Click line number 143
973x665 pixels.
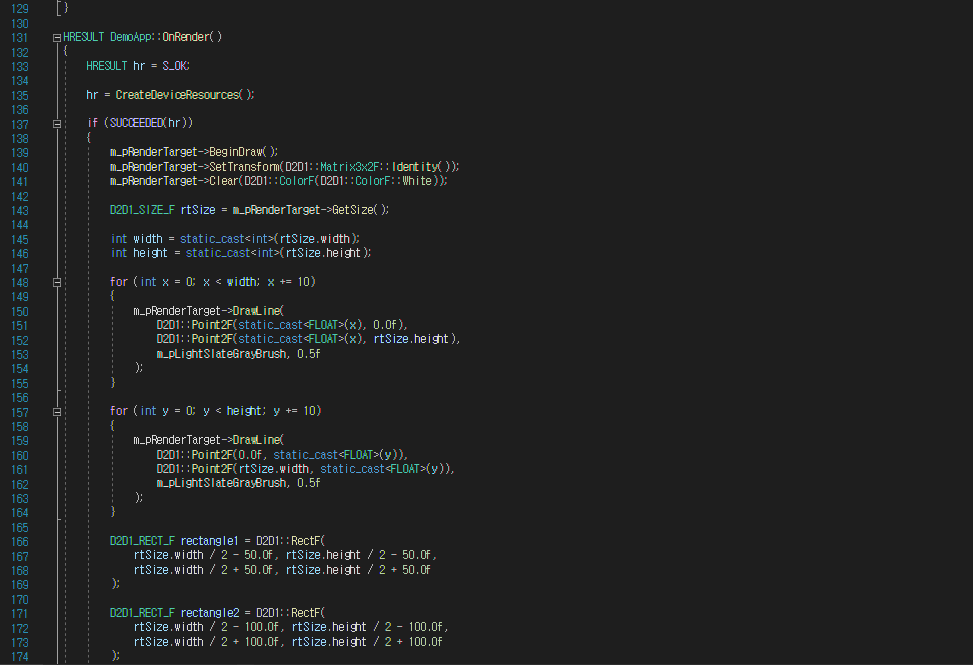coord(20,211)
